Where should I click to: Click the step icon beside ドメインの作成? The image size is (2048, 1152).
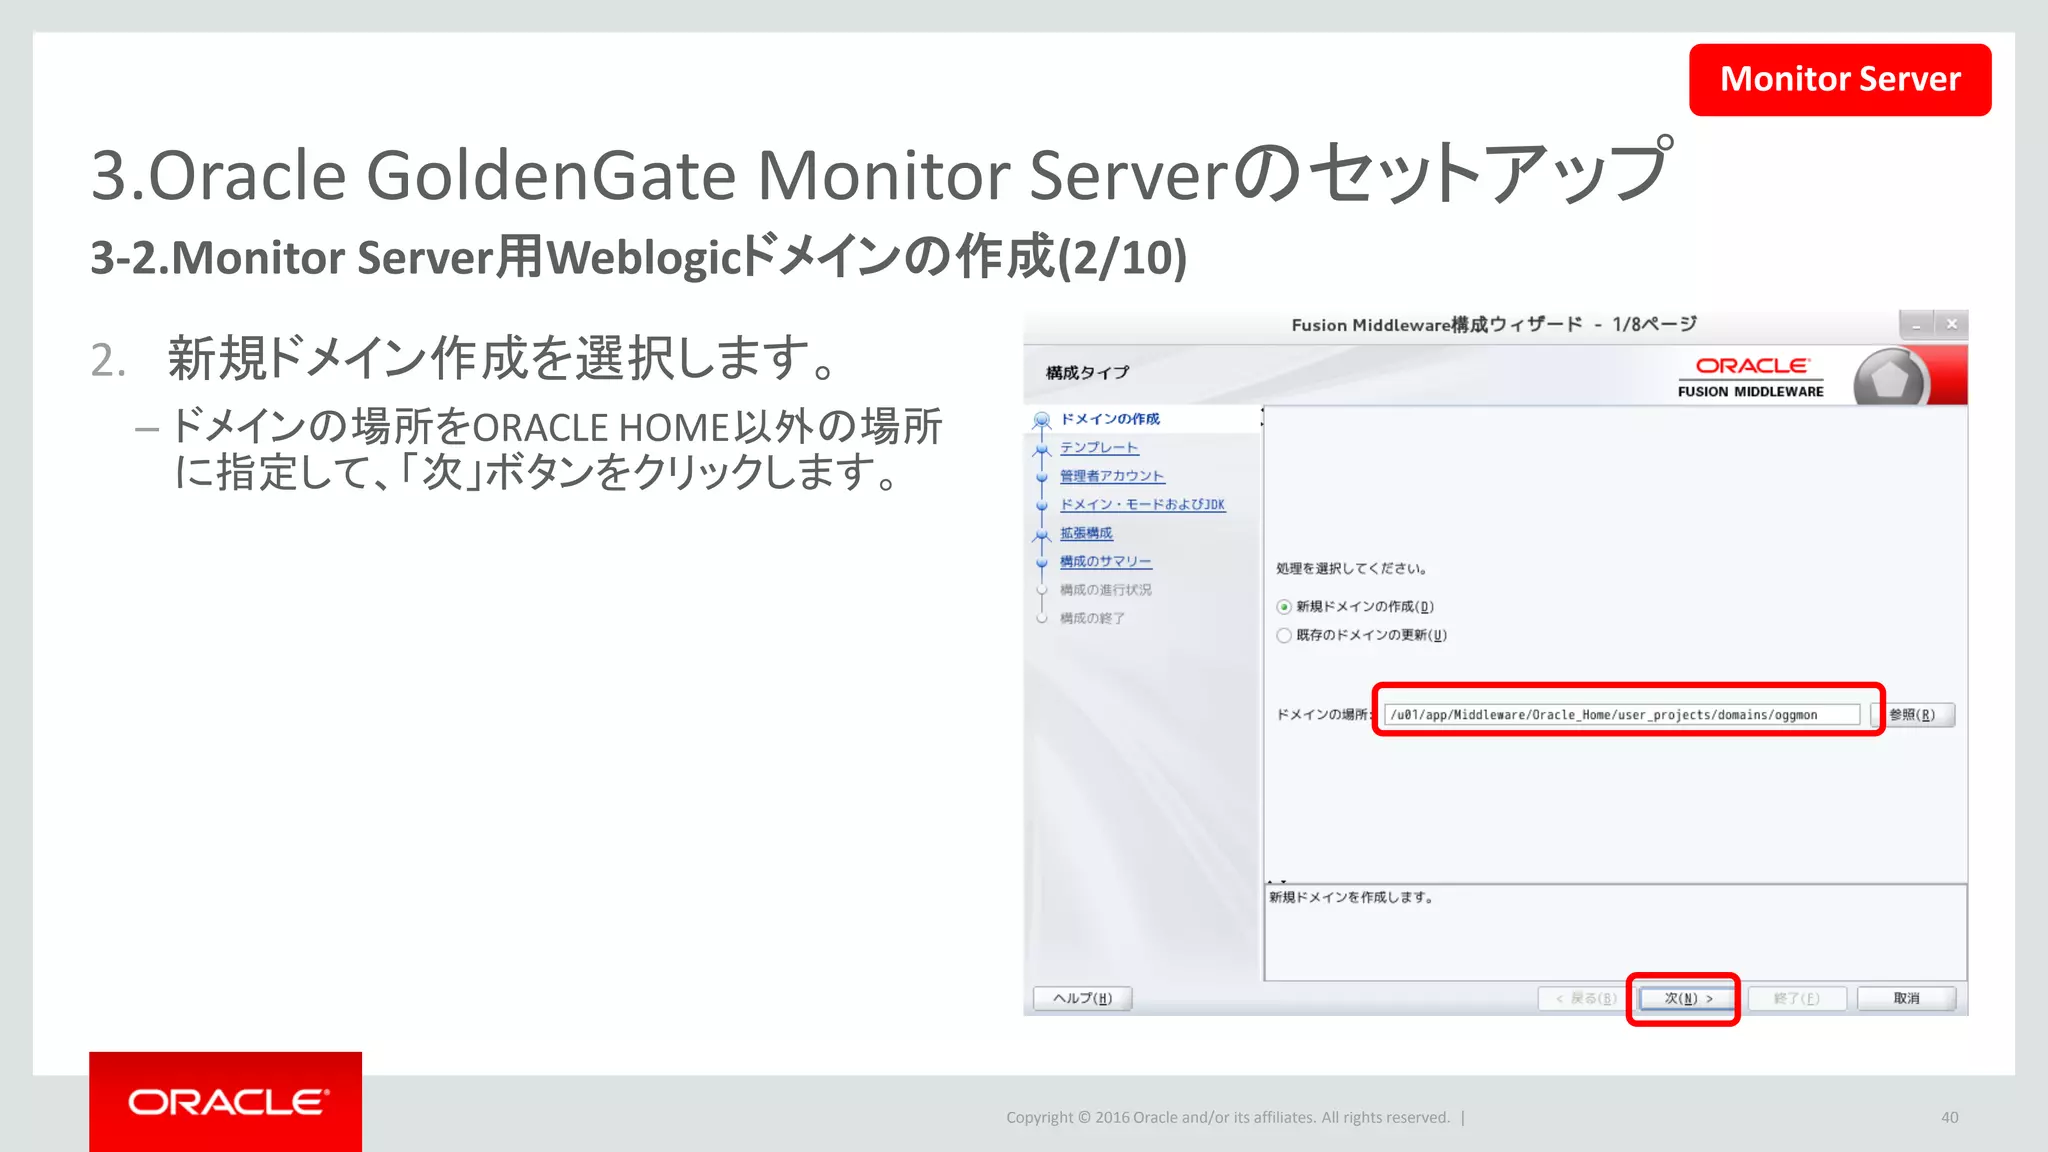click(x=1042, y=420)
